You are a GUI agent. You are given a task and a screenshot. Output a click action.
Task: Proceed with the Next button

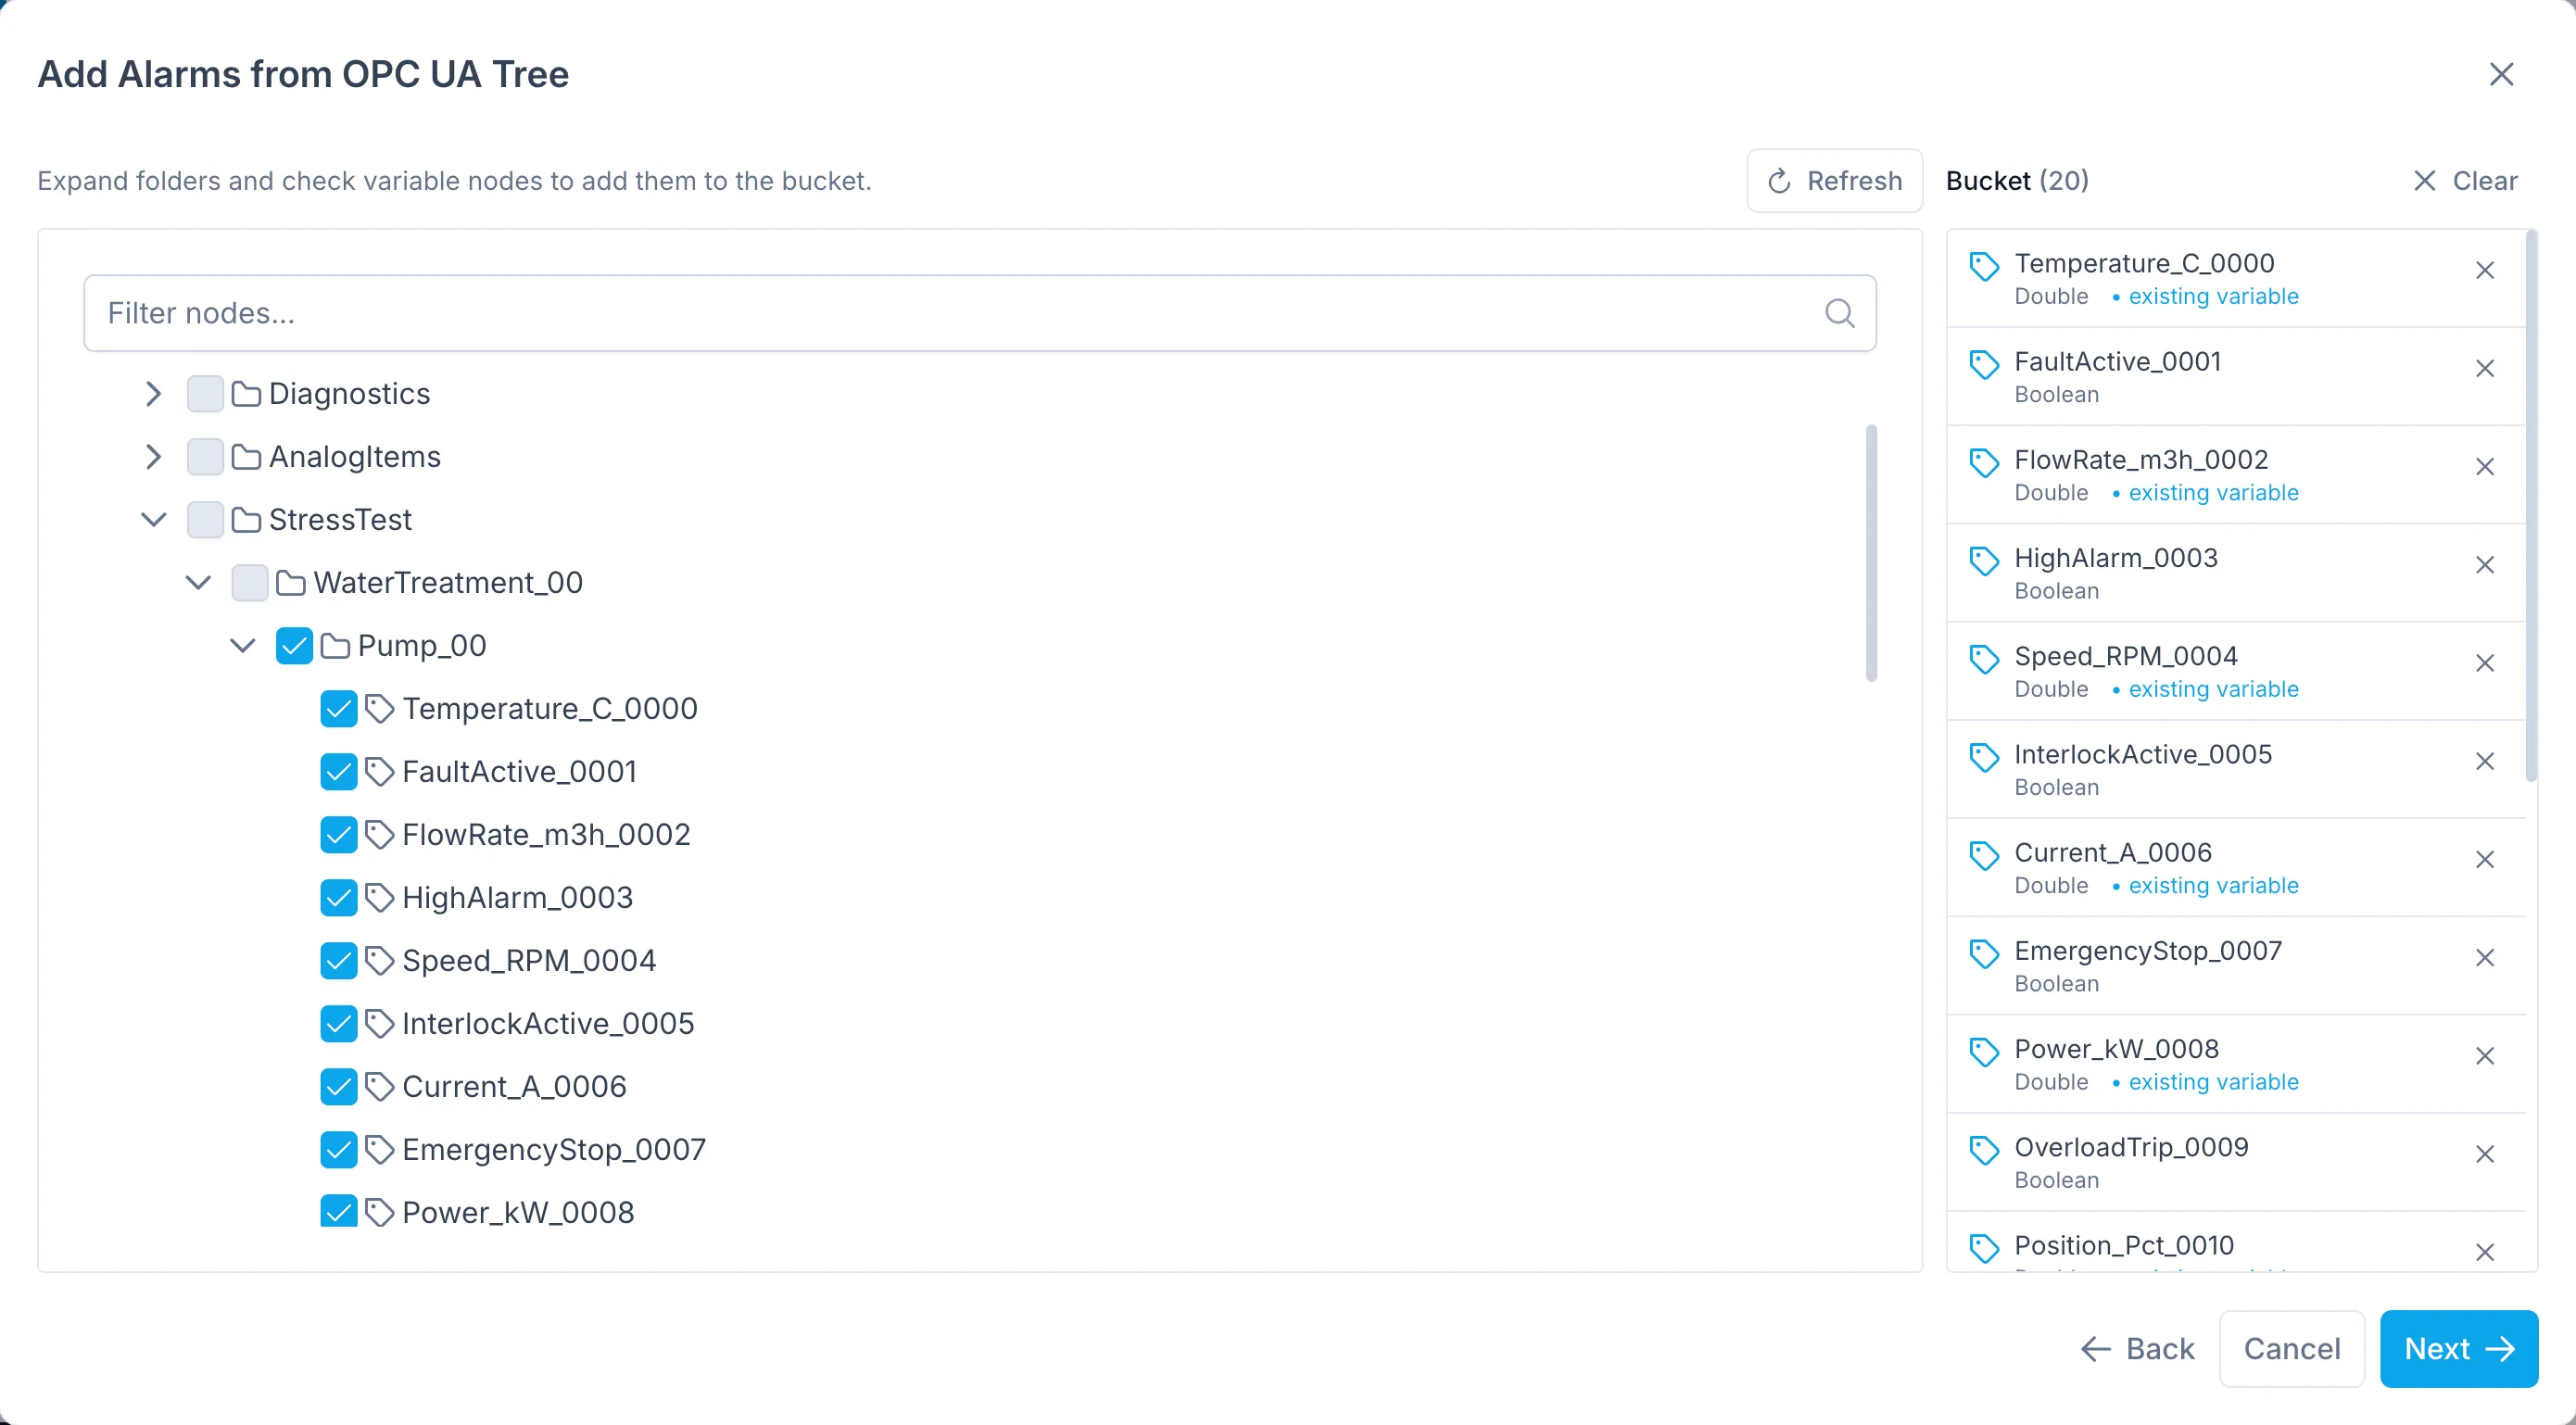coord(2458,1349)
